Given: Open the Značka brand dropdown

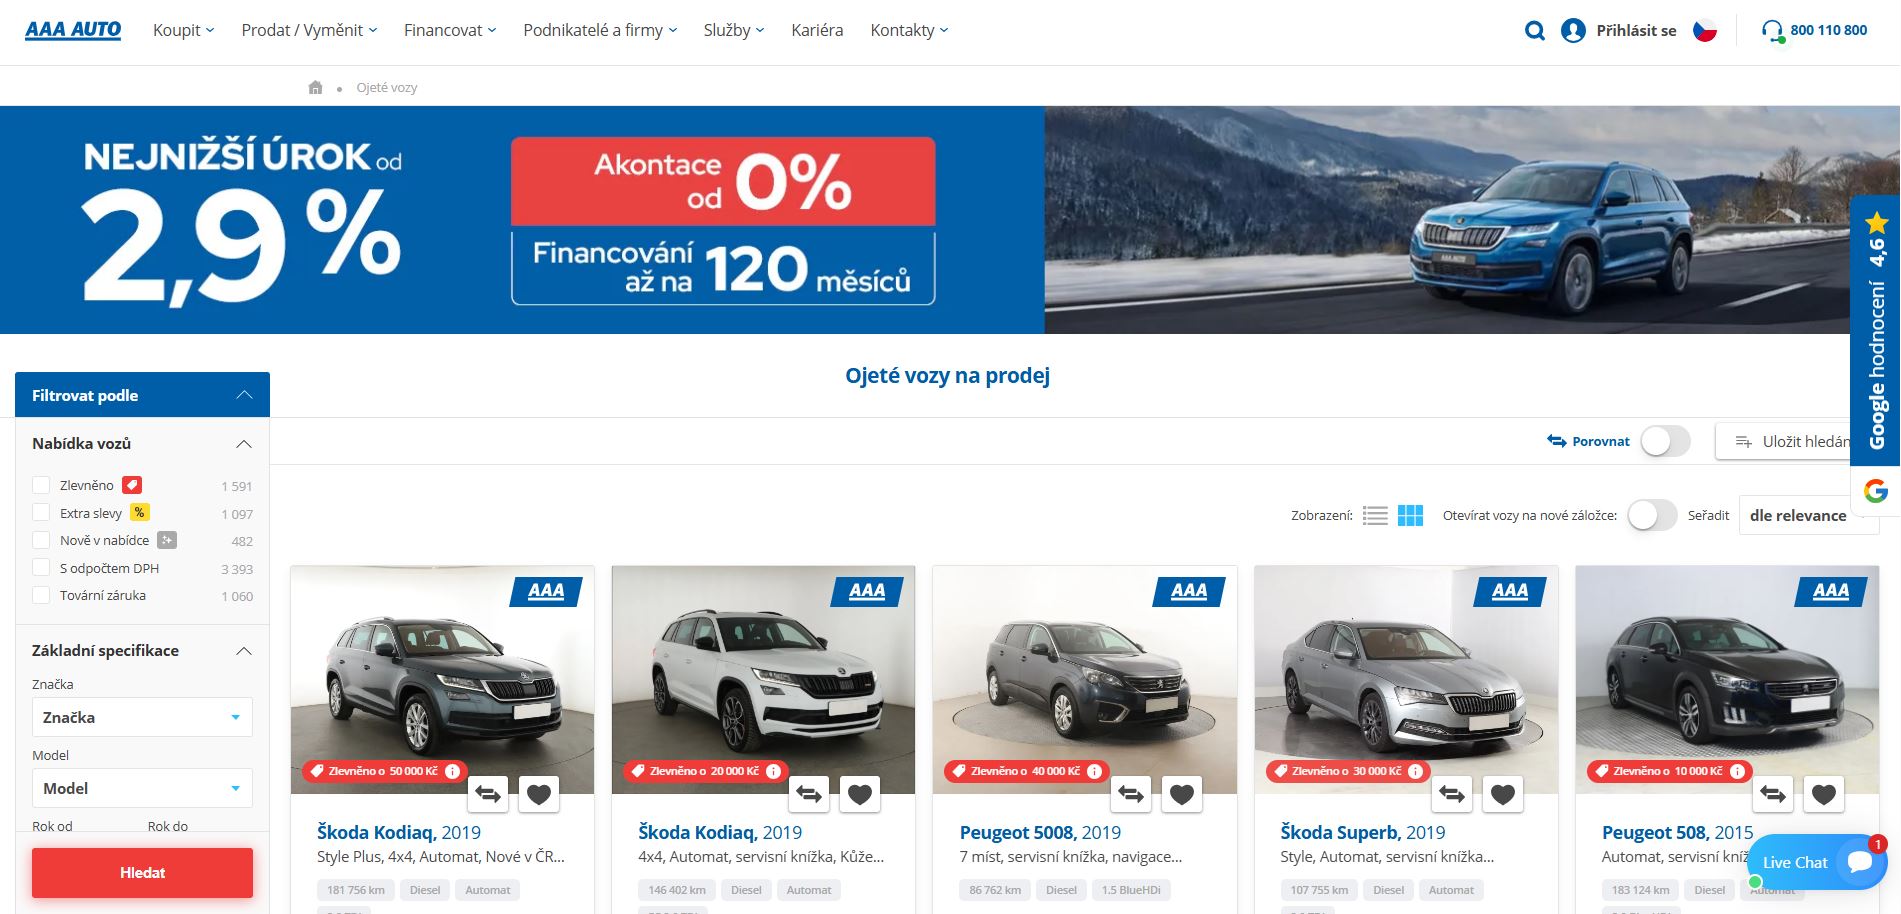Looking at the screenshot, I should tap(142, 717).
